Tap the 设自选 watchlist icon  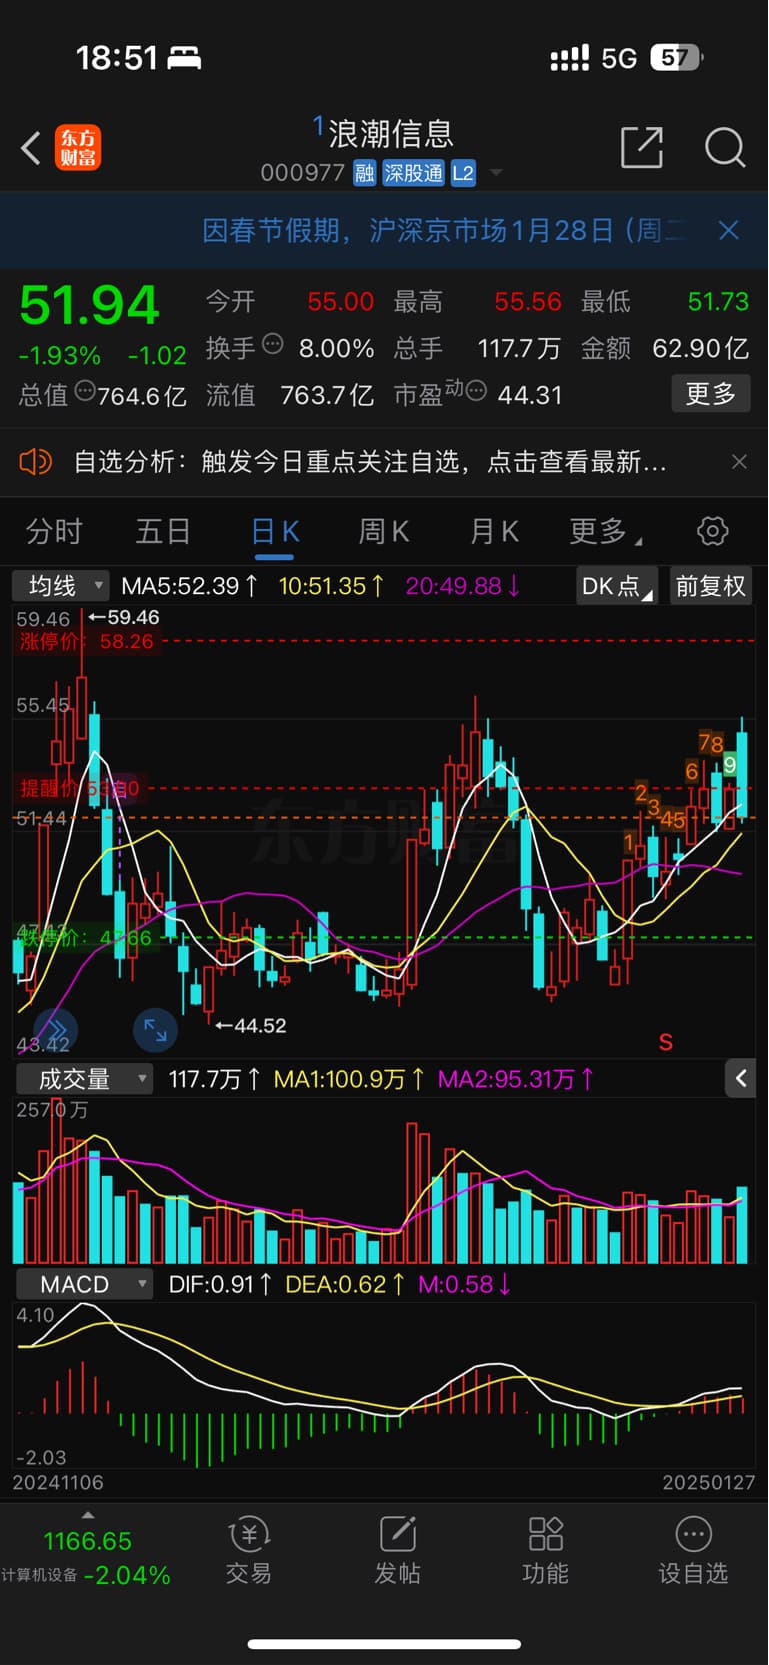tap(693, 1551)
